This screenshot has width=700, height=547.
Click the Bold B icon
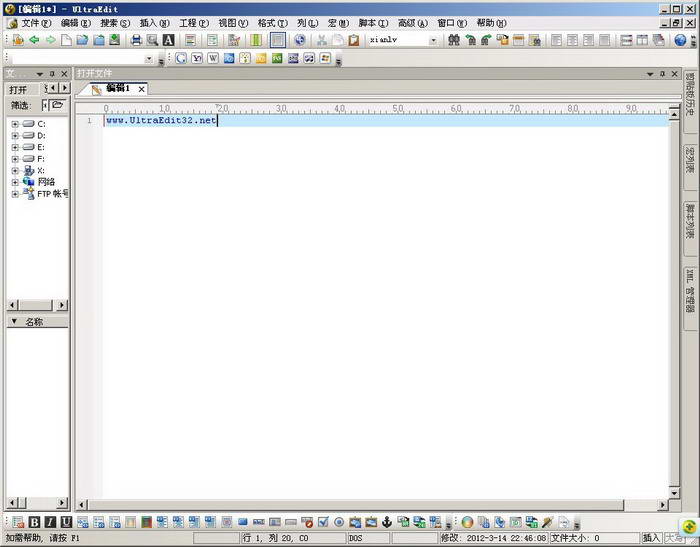point(34,522)
